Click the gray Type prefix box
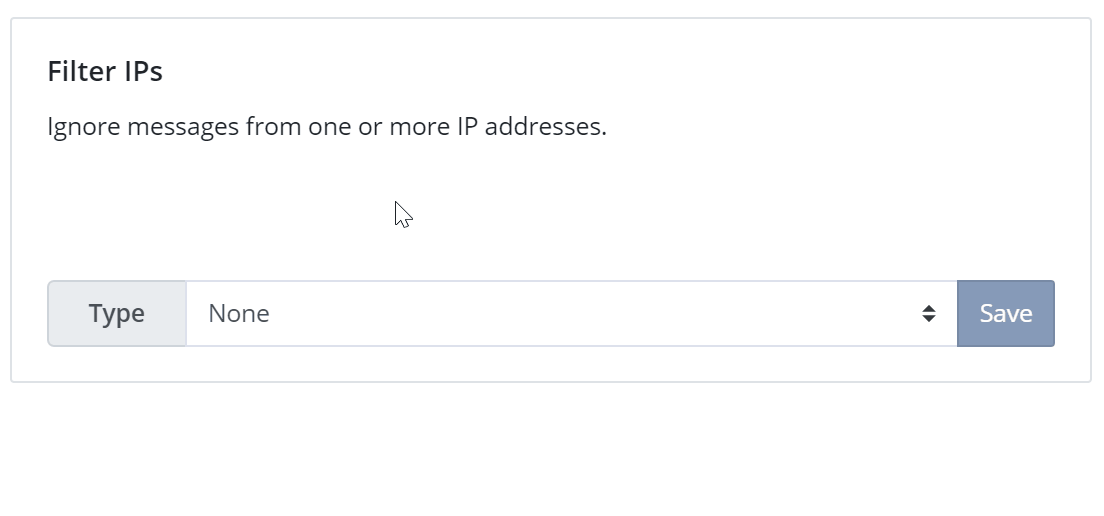This screenshot has height=516, width=1104. click(x=117, y=313)
